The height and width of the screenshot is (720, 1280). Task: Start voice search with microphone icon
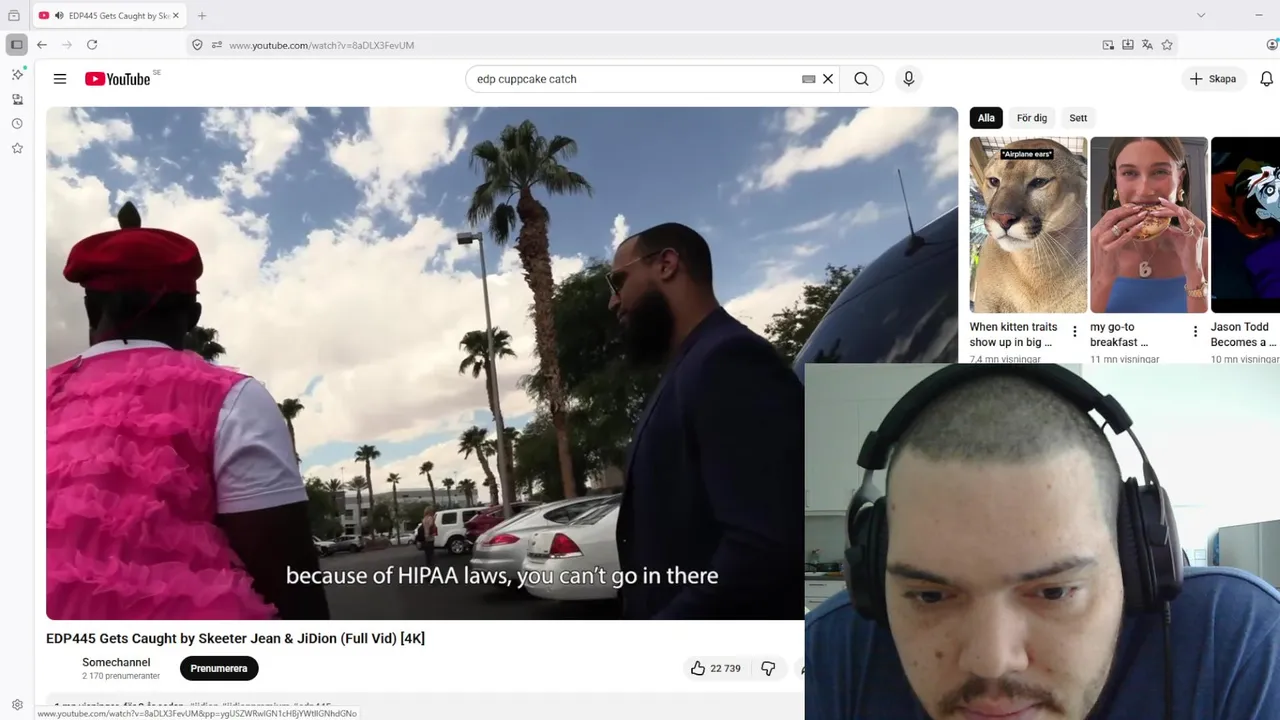[908, 79]
